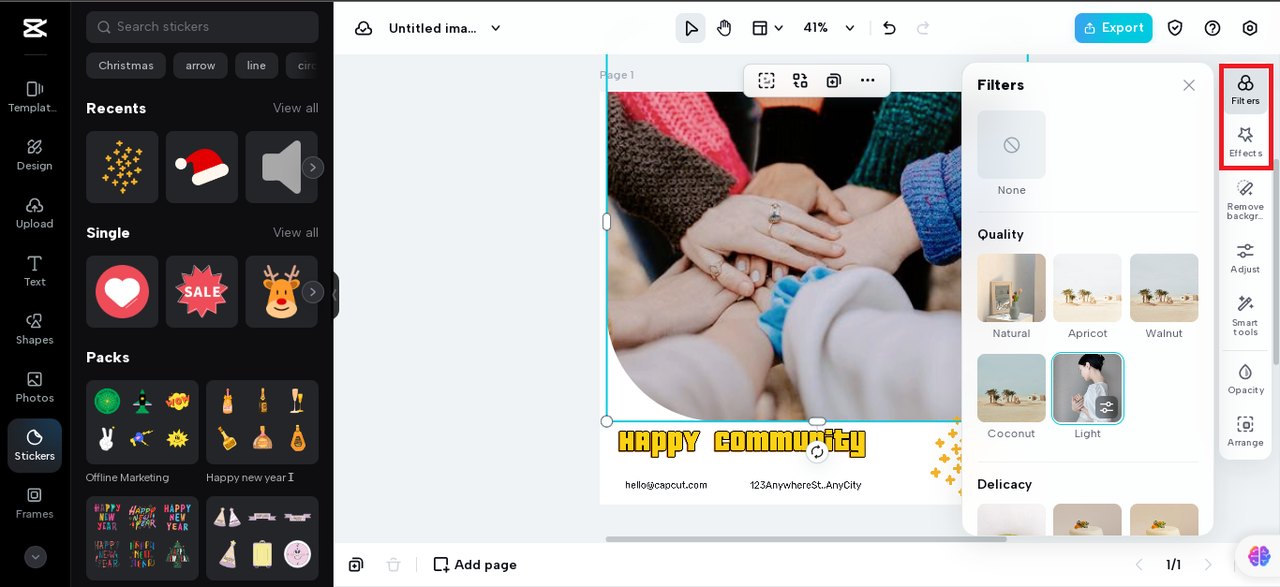Open Light filter intensity adjust icon
The height and width of the screenshot is (587, 1280).
tap(1106, 407)
